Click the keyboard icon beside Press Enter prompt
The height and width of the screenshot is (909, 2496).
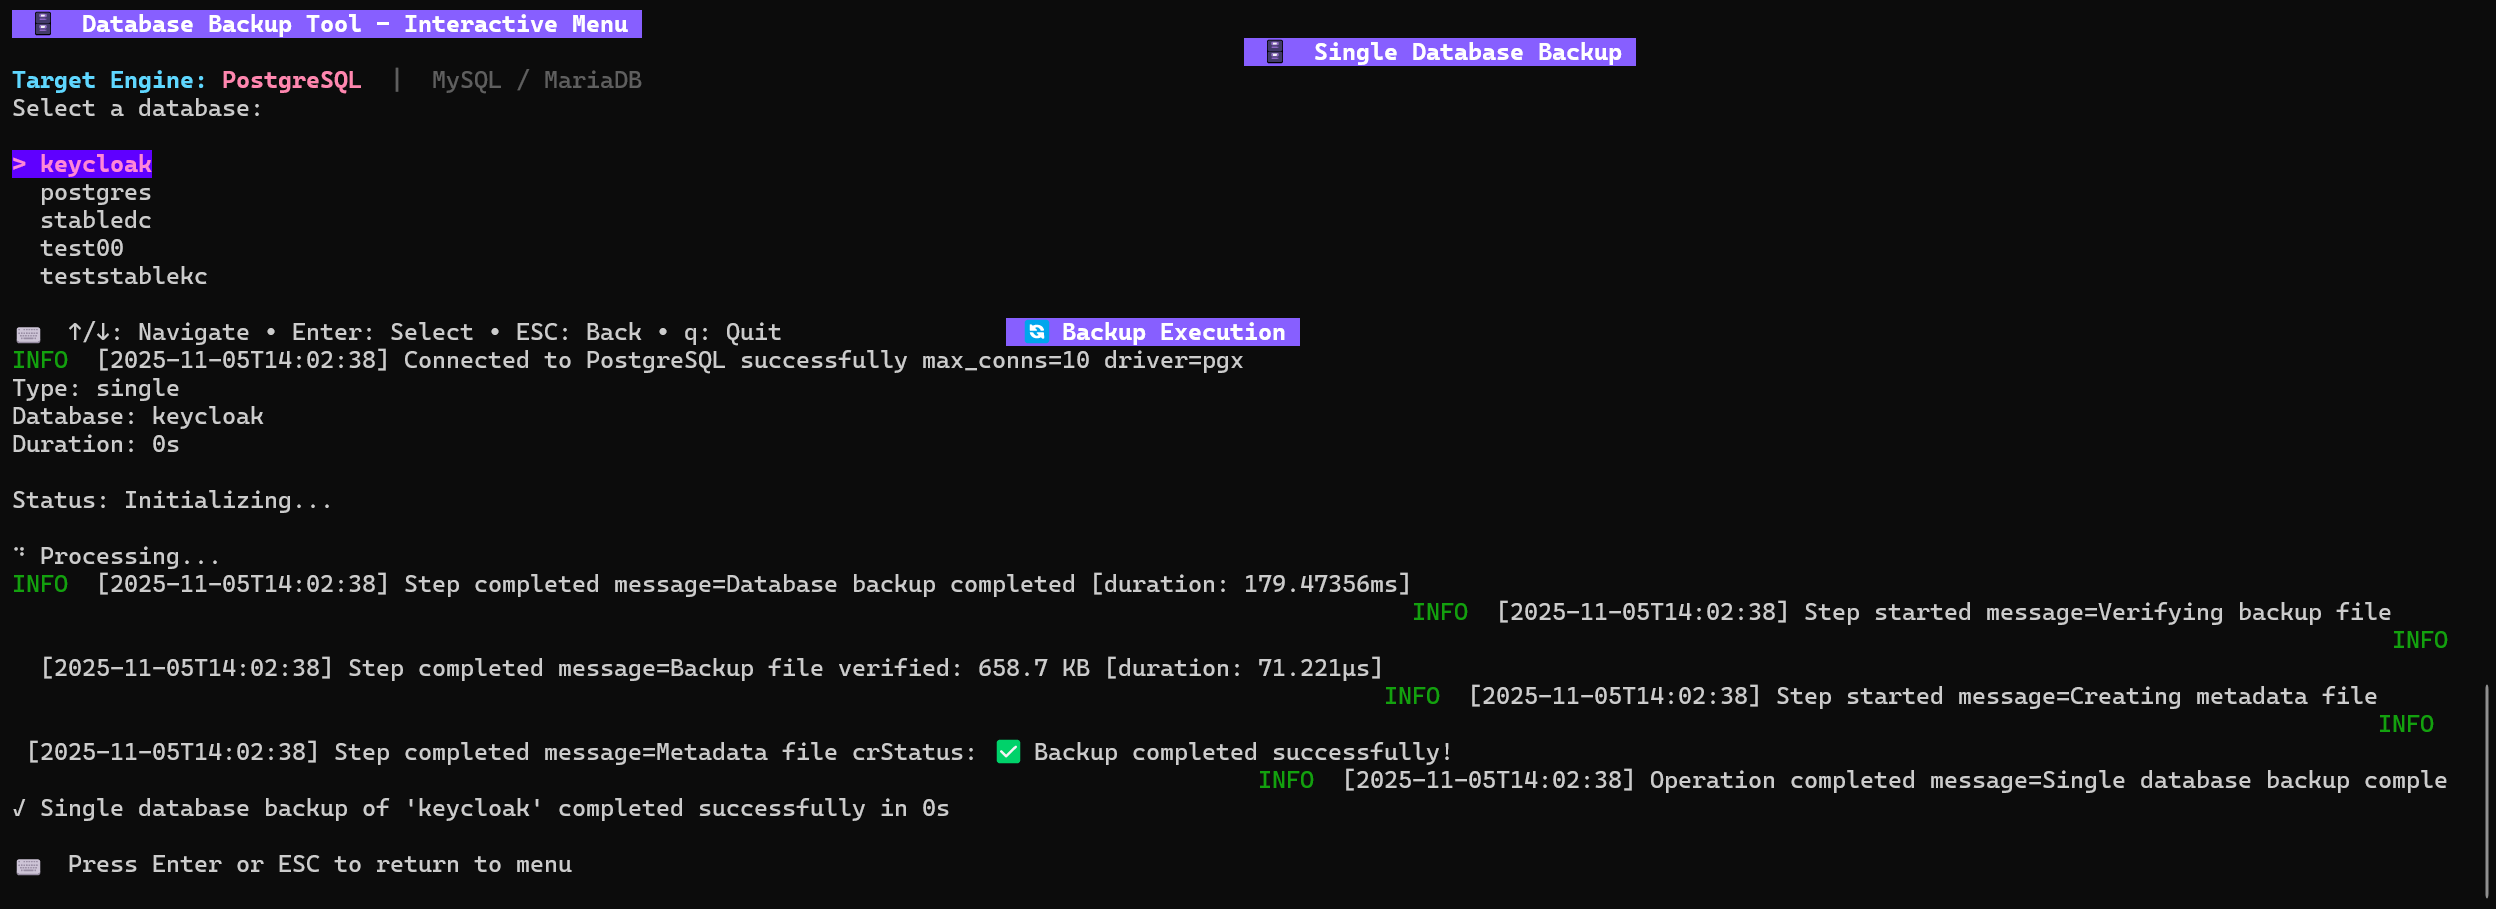tap(29, 866)
